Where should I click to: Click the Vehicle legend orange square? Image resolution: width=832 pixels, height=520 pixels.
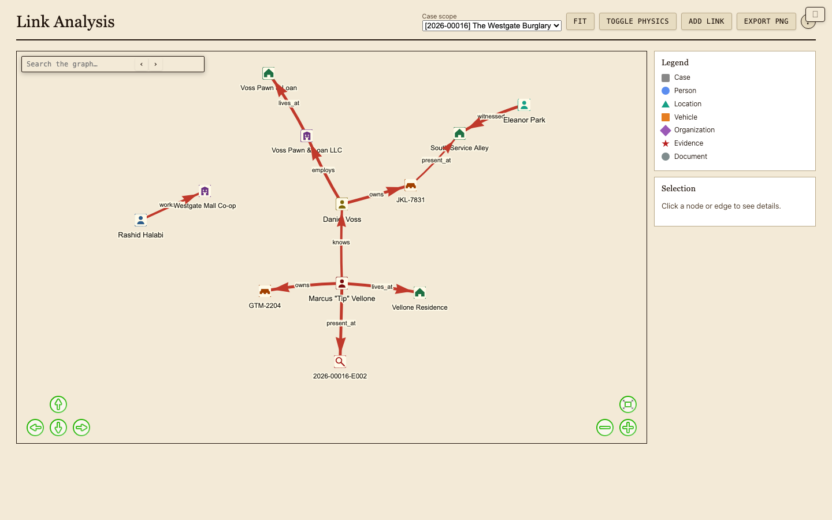pyautogui.click(x=665, y=117)
